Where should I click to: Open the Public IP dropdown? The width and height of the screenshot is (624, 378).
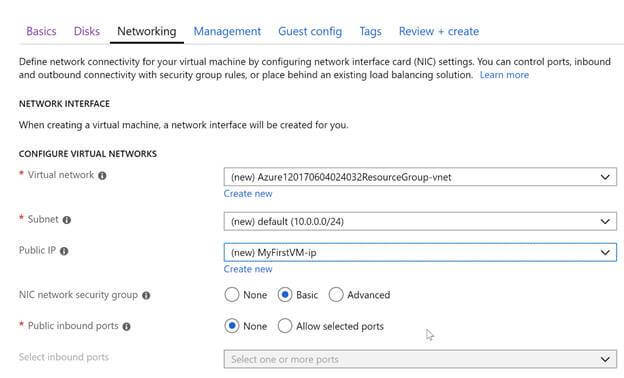pos(420,252)
